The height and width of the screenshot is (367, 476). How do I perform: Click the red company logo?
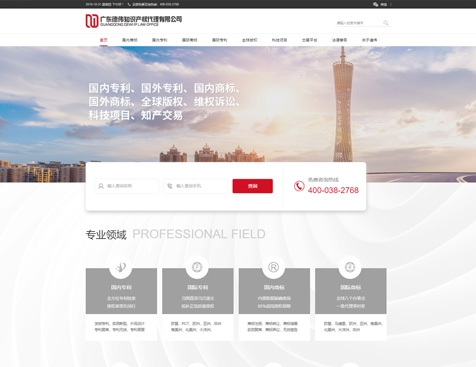click(92, 21)
